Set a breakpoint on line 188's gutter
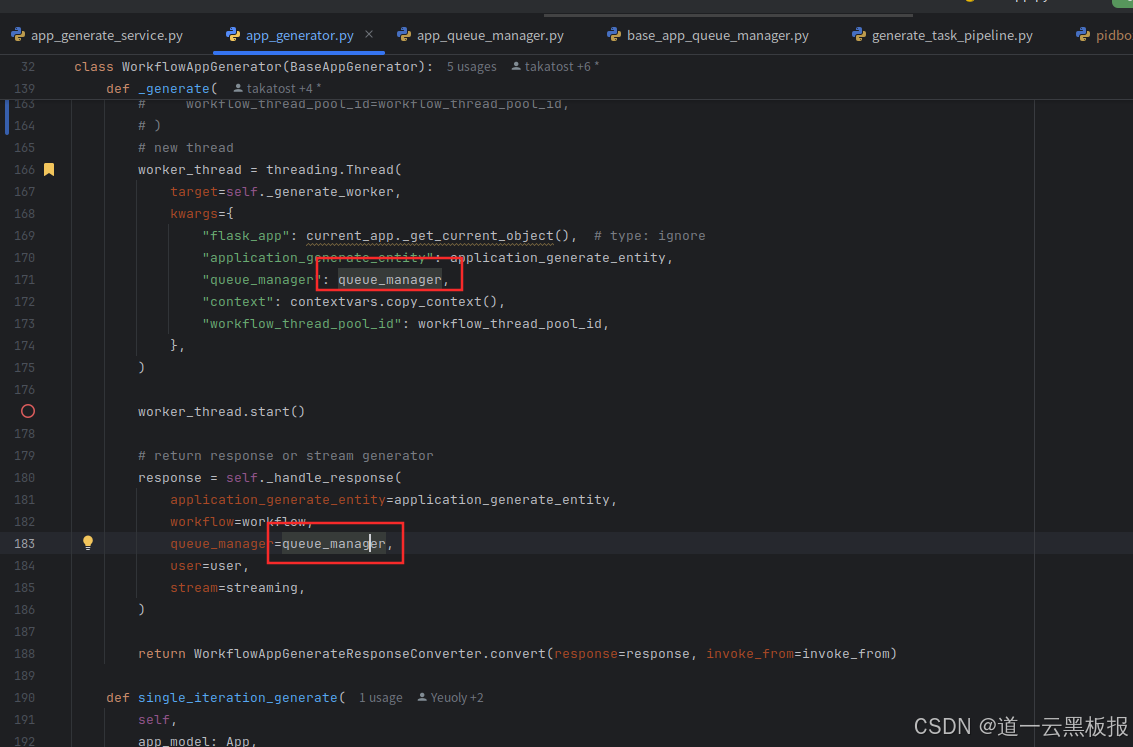The width and height of the screenshot is (1133, 747). tap(28, 653)
